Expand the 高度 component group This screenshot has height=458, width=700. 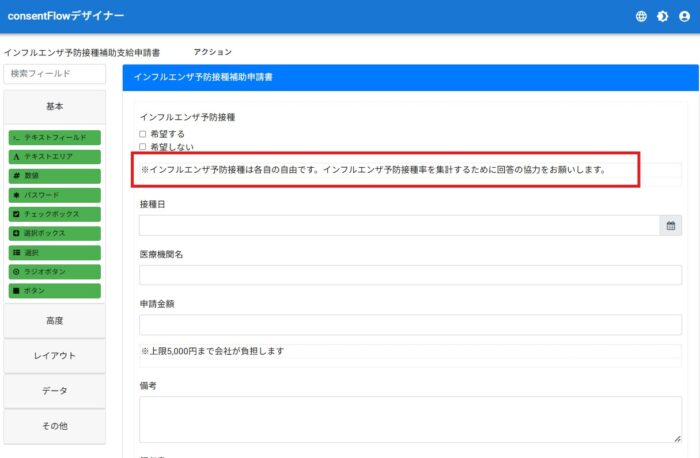click(x=54, y=321)
